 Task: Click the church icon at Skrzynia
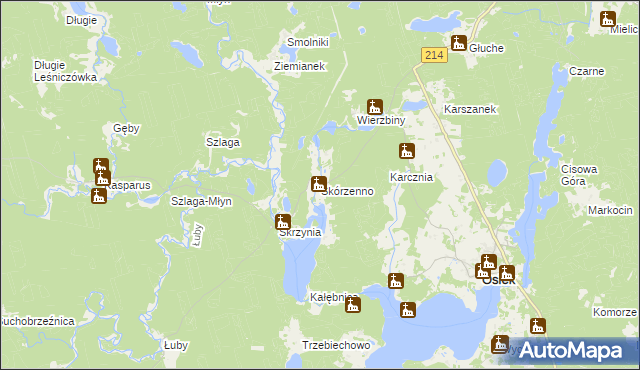[282, 222]
